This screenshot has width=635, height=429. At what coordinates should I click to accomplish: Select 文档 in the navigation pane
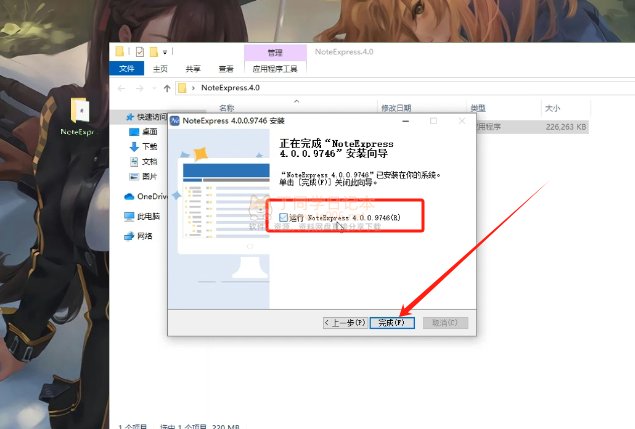[x=143, y=162]
